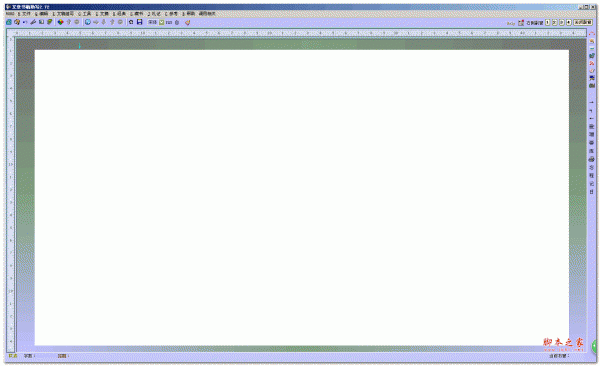Click the gray down arrow in toolbar
This screenshot has width=600, height=366.
click(x=104, y=22)
